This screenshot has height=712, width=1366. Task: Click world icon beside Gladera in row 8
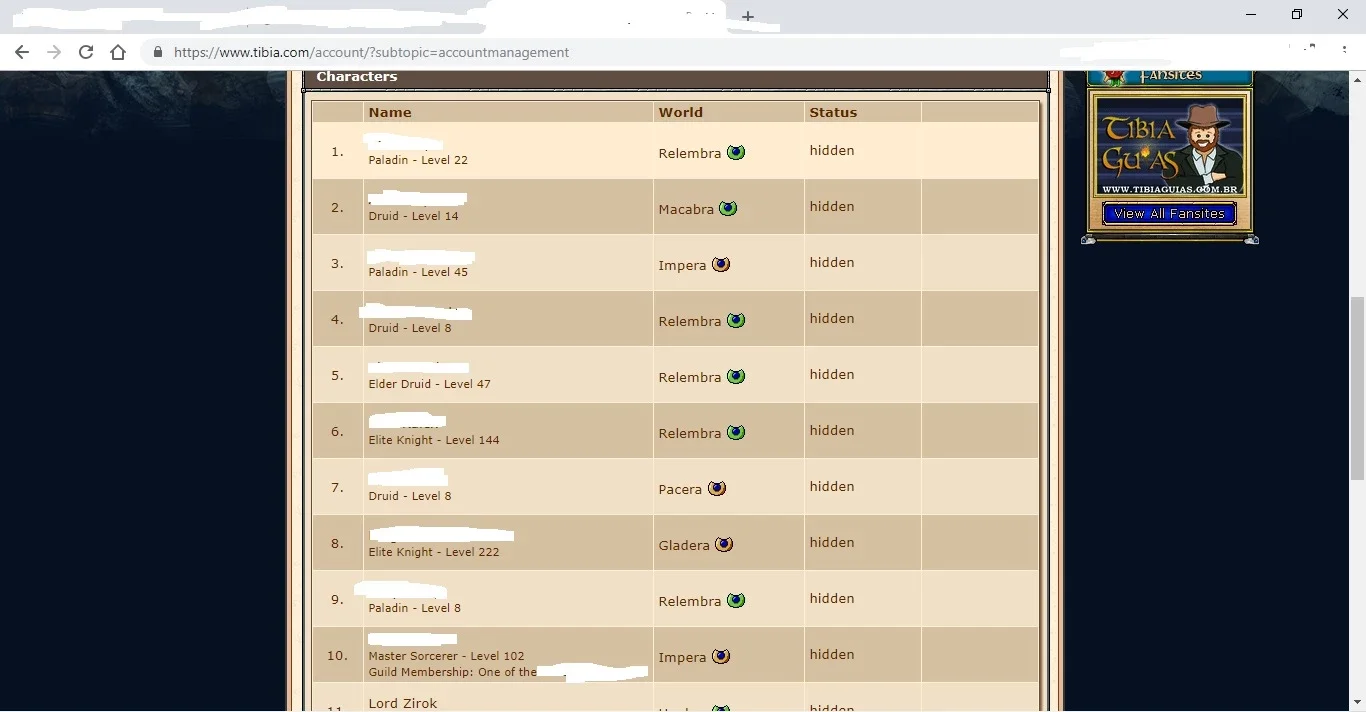[x=724, y=544]
